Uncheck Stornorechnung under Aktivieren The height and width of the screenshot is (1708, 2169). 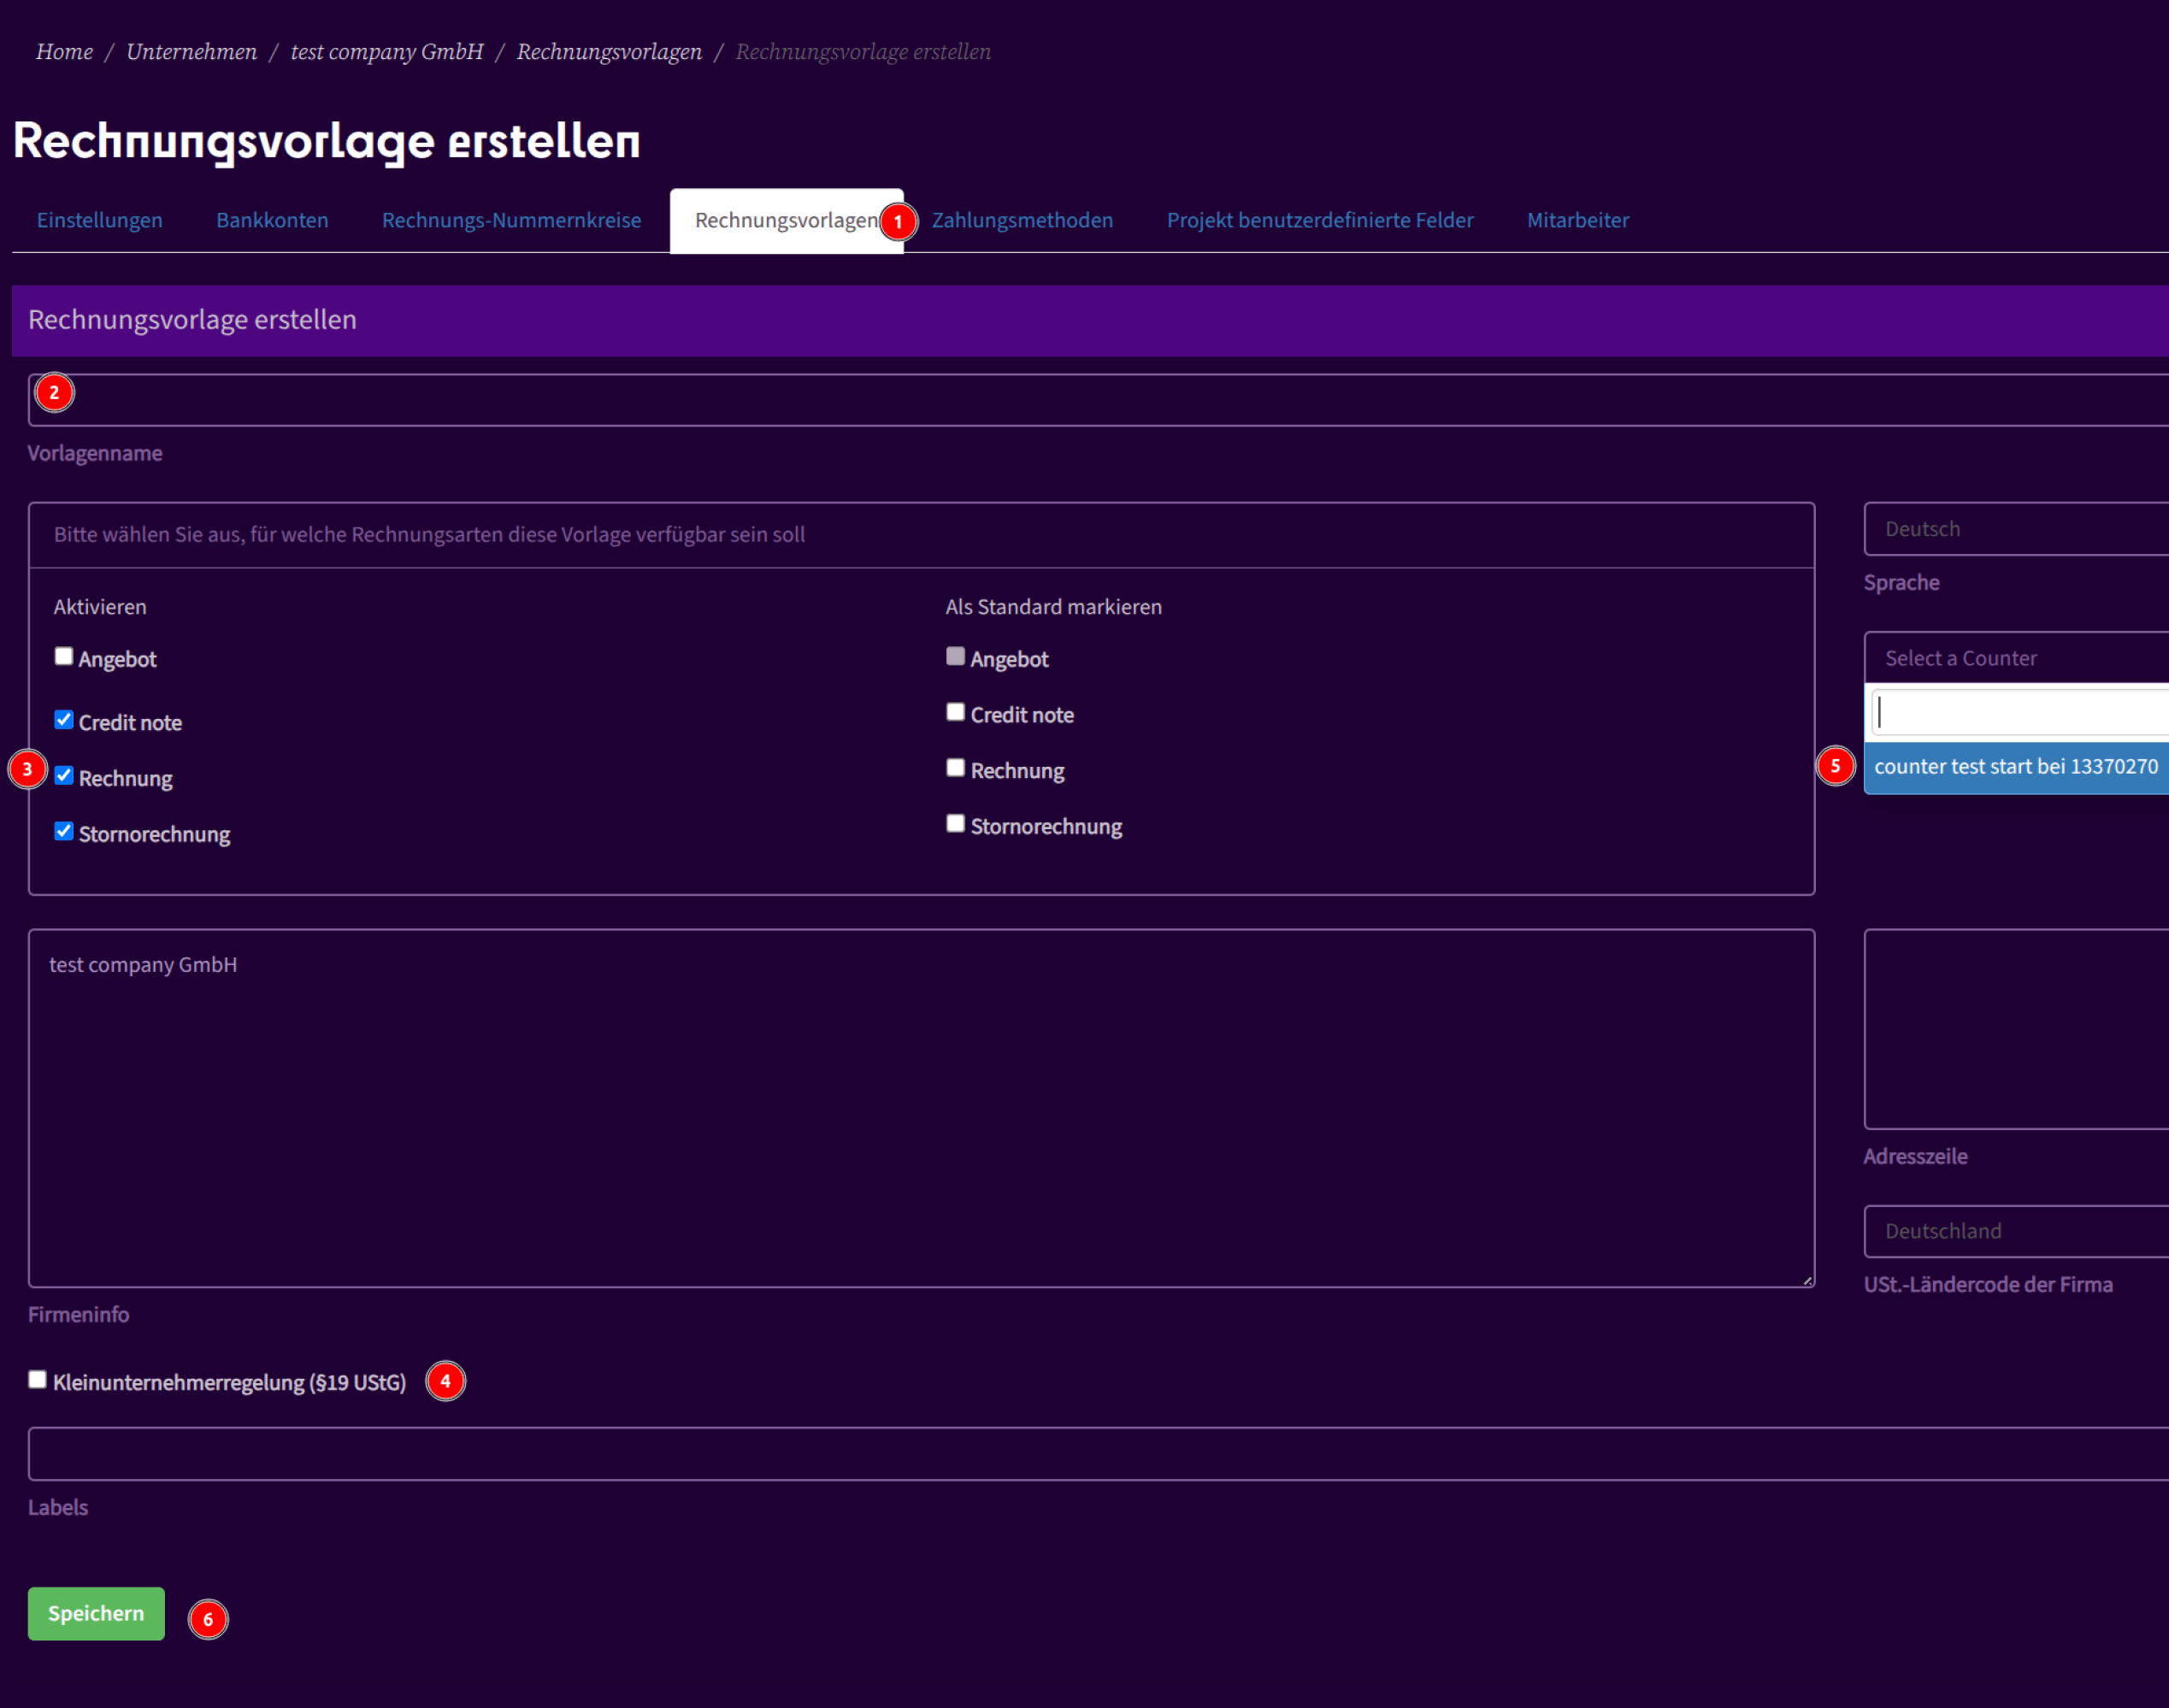(x=64, y=831)
